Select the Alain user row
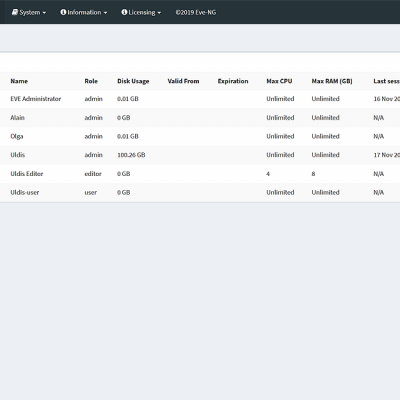 [x=200, y=118]
